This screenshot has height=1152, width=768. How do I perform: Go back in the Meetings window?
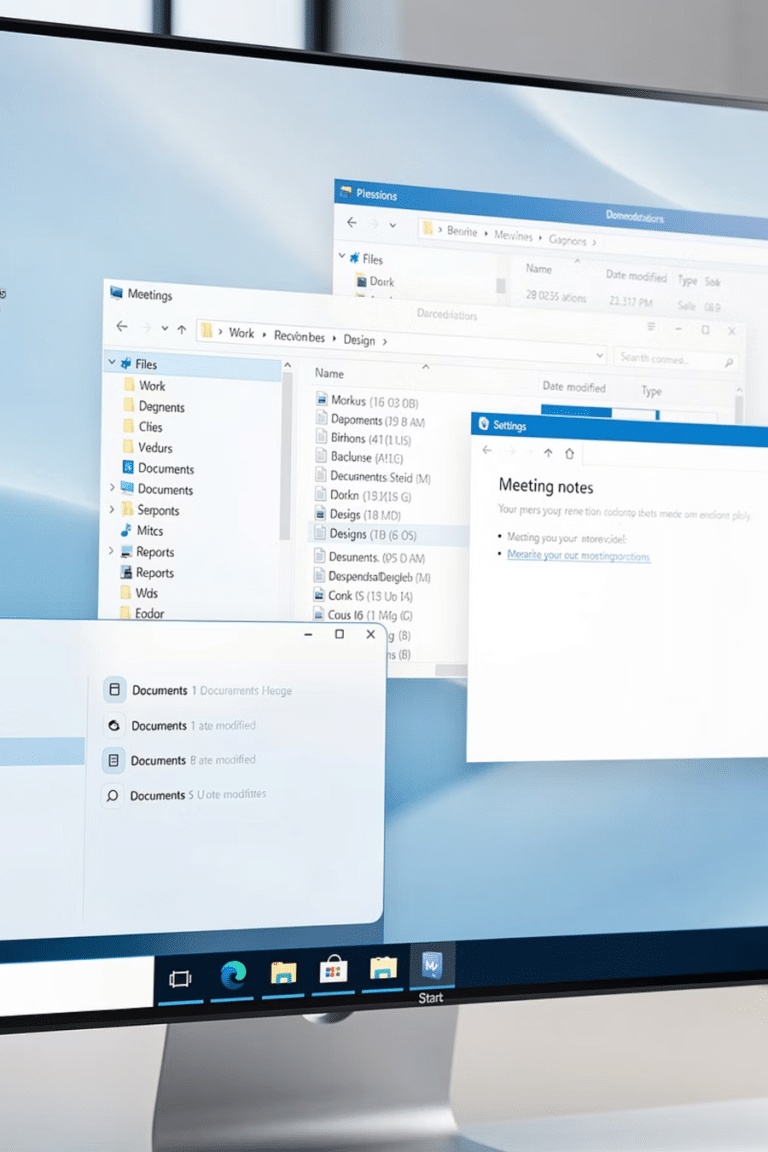[x=122, y=326]
